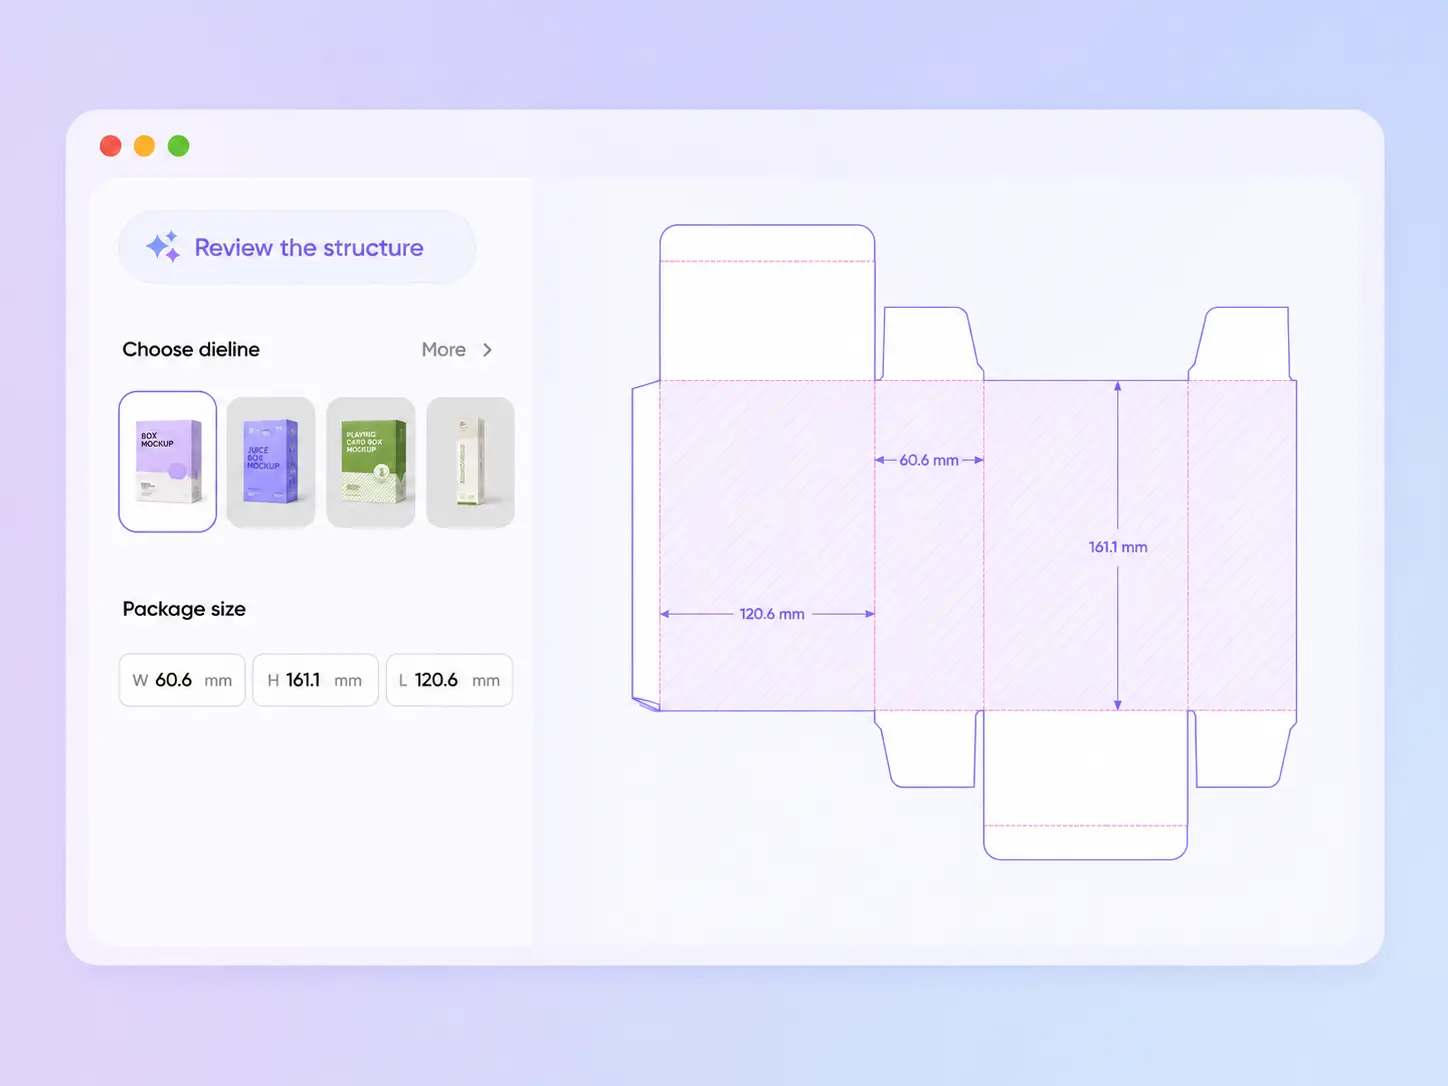This screenshot has height=1086, width=1448.
Task: Click the Choose dieline heading
Action: coord(191,349)
